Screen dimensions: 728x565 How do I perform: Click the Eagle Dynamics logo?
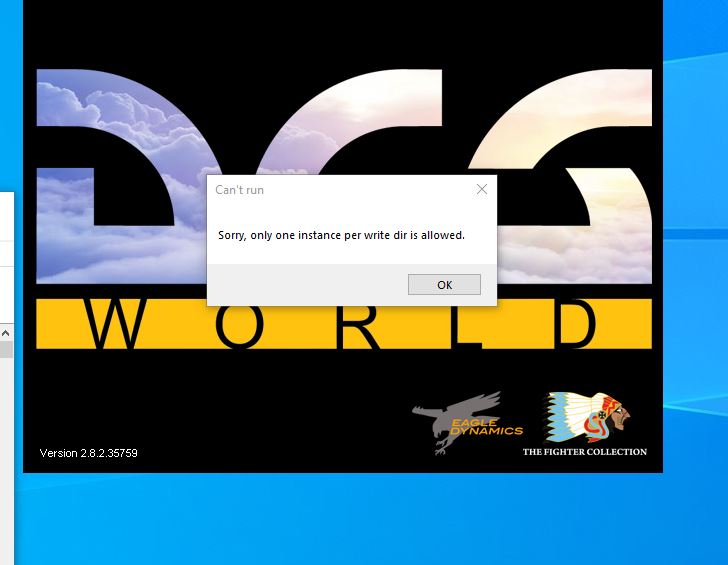point(467,423)
